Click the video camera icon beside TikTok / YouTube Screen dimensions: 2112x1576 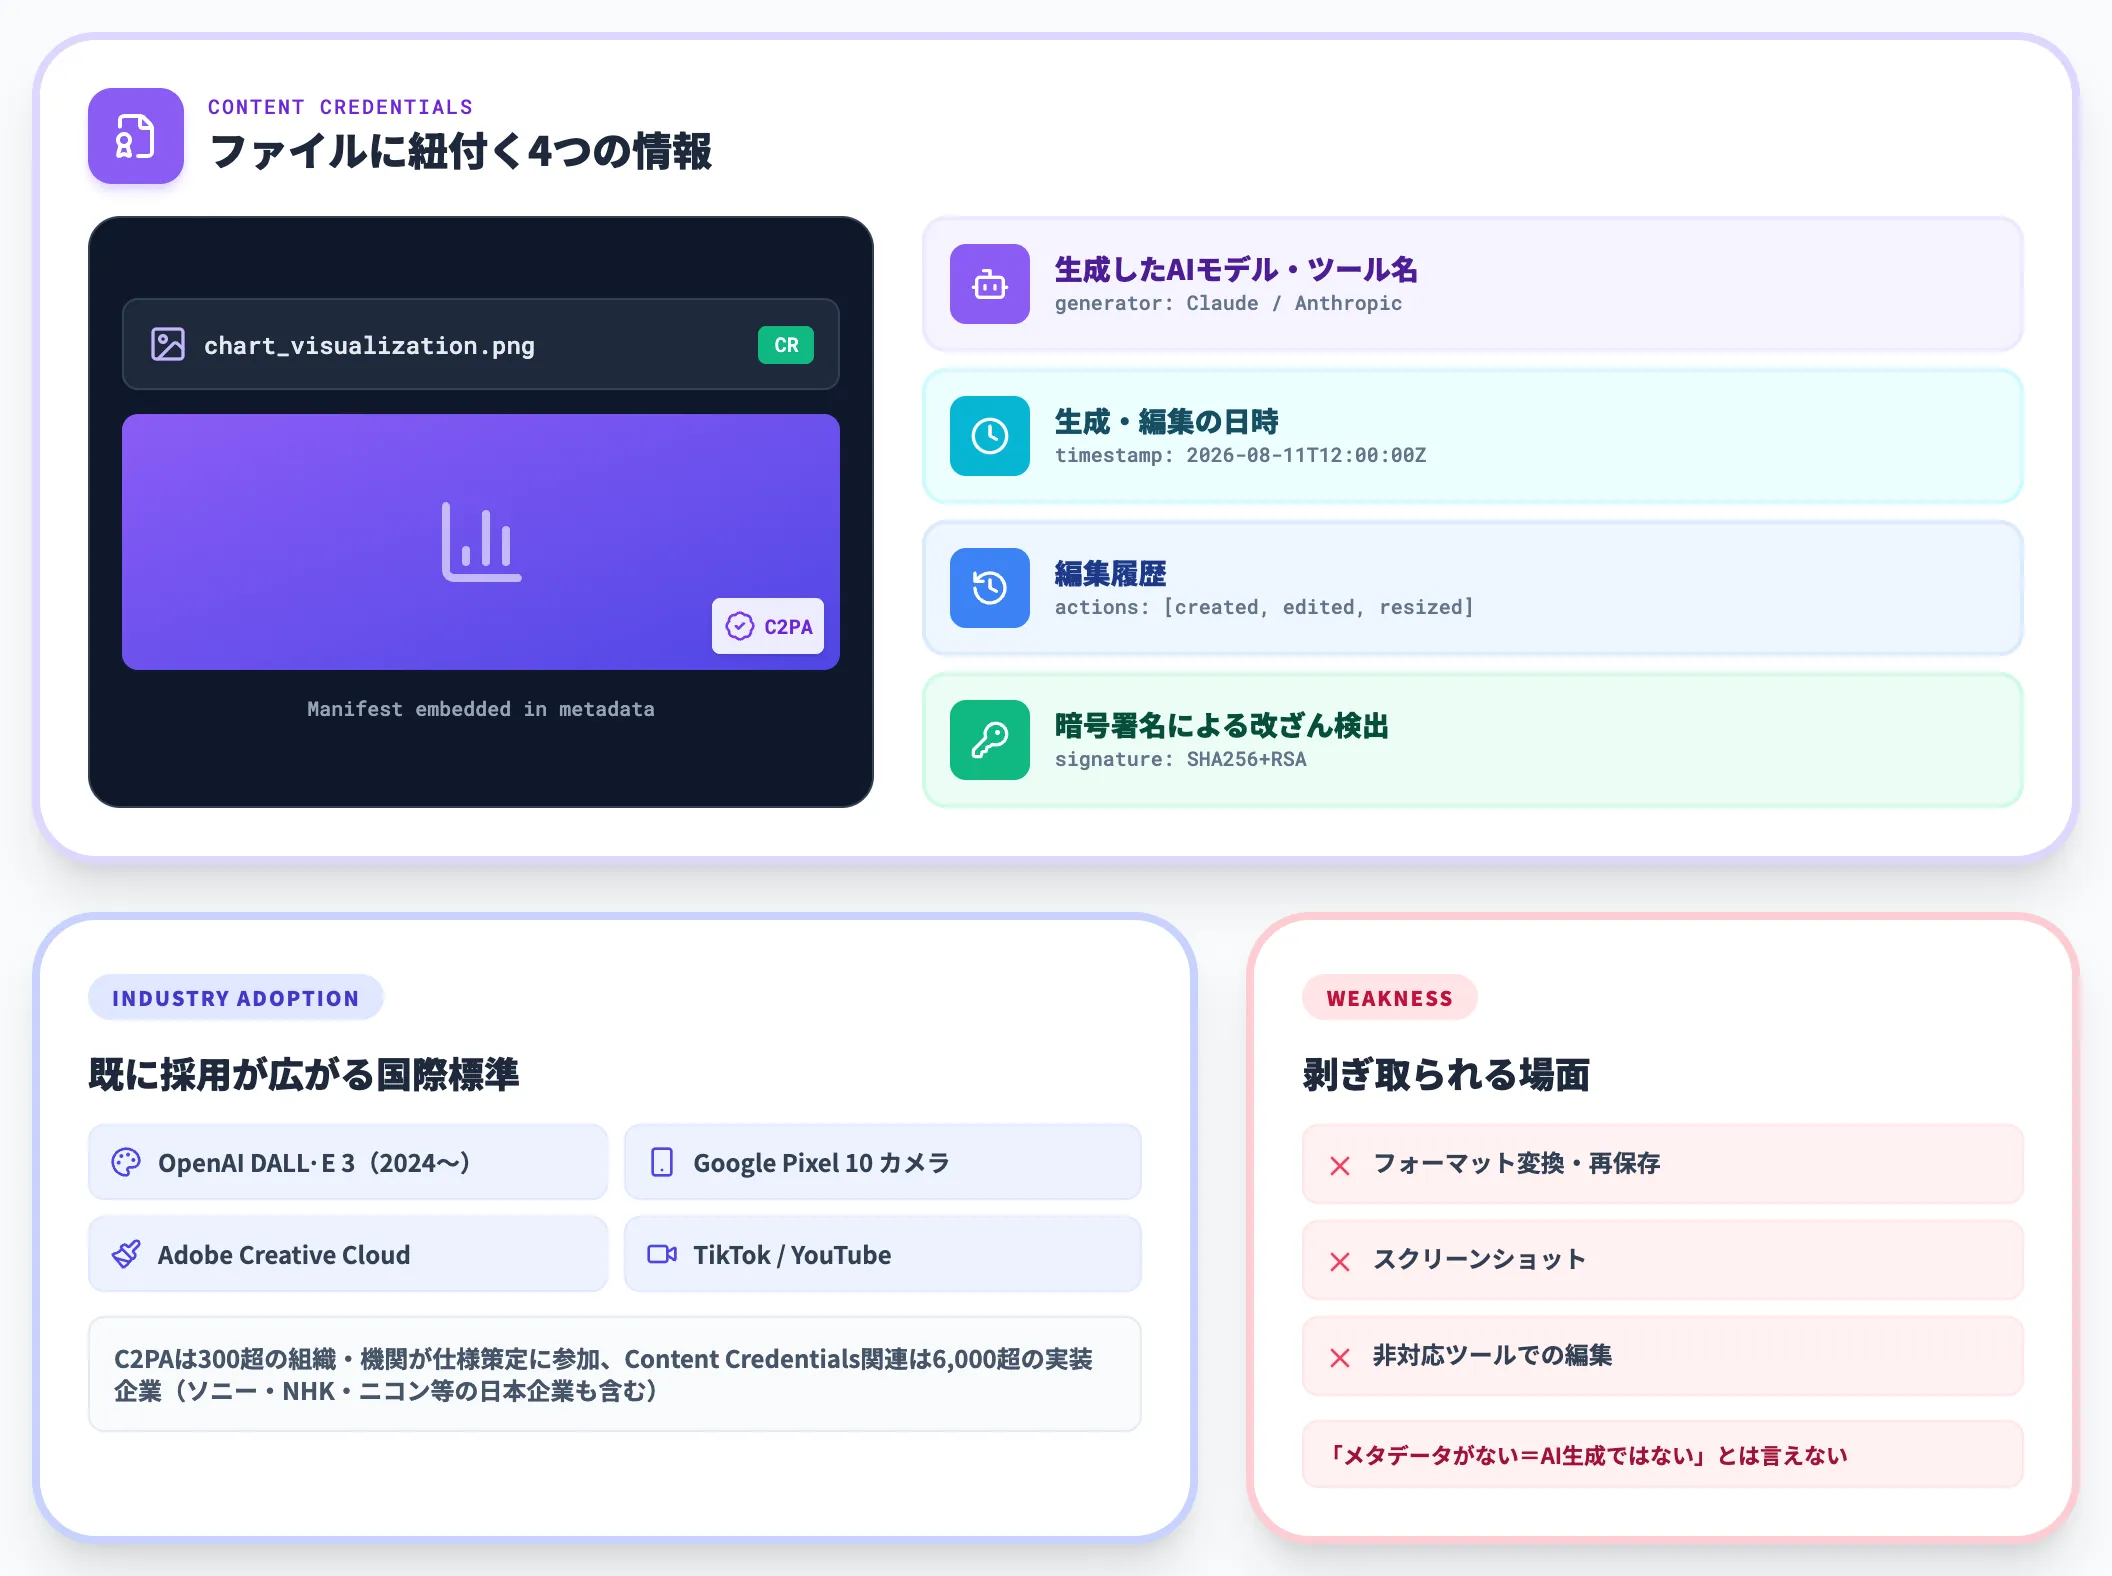(x=662, y=1254)
